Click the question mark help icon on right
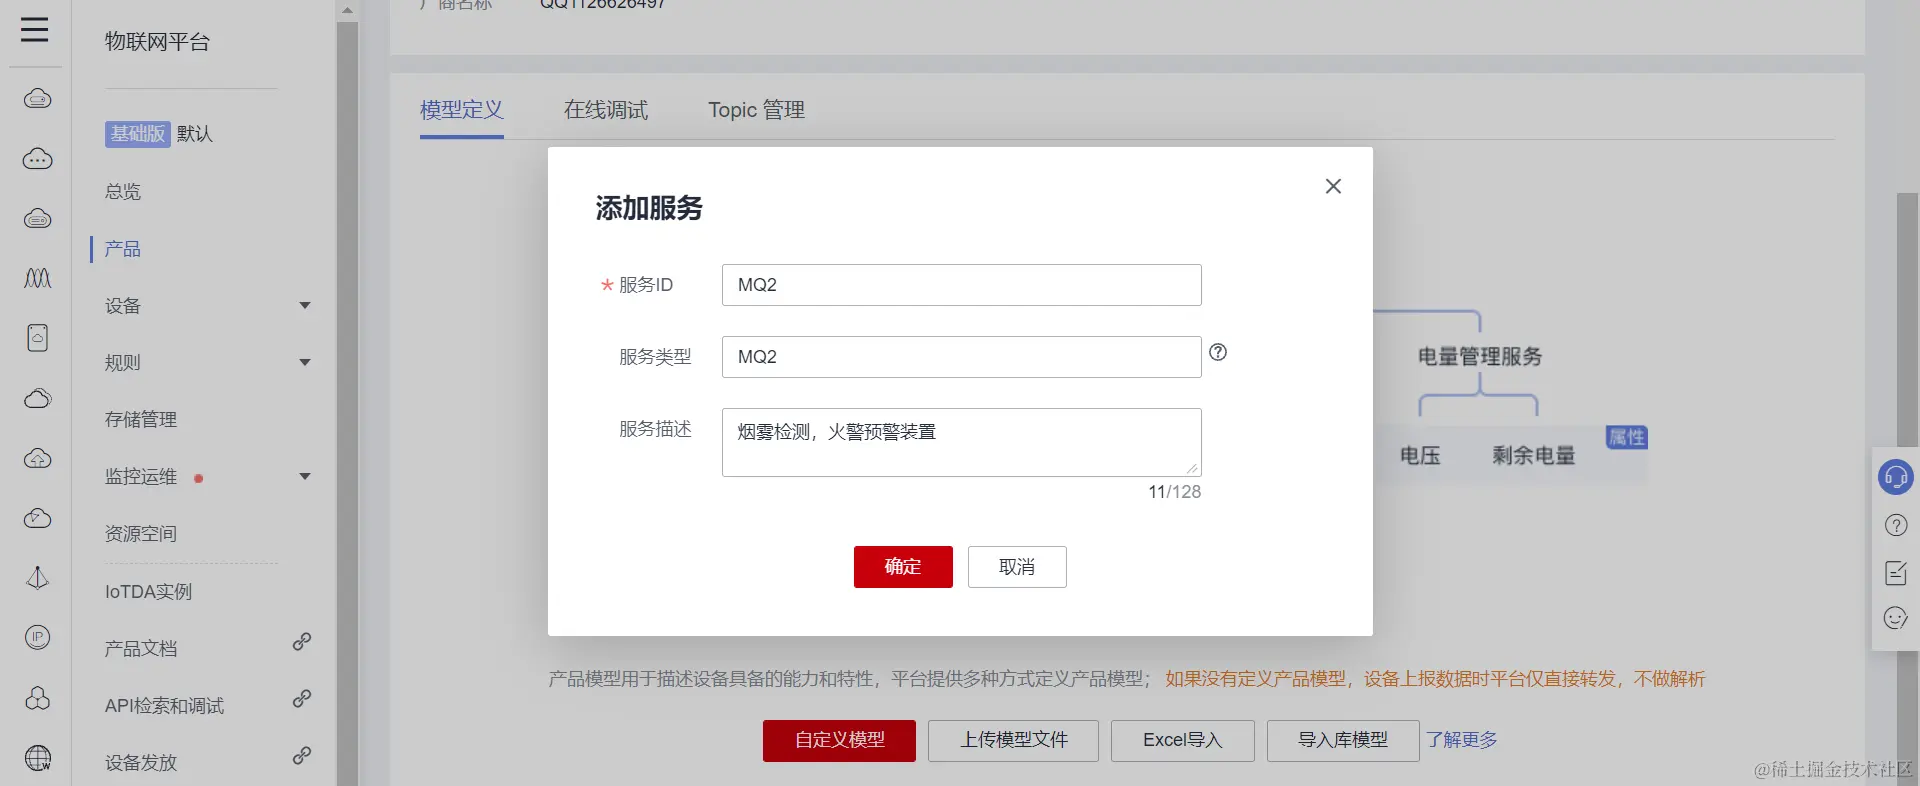The width and height of the screenshot is (1920, 786). pyautogui.click(x=1896, y=525)
